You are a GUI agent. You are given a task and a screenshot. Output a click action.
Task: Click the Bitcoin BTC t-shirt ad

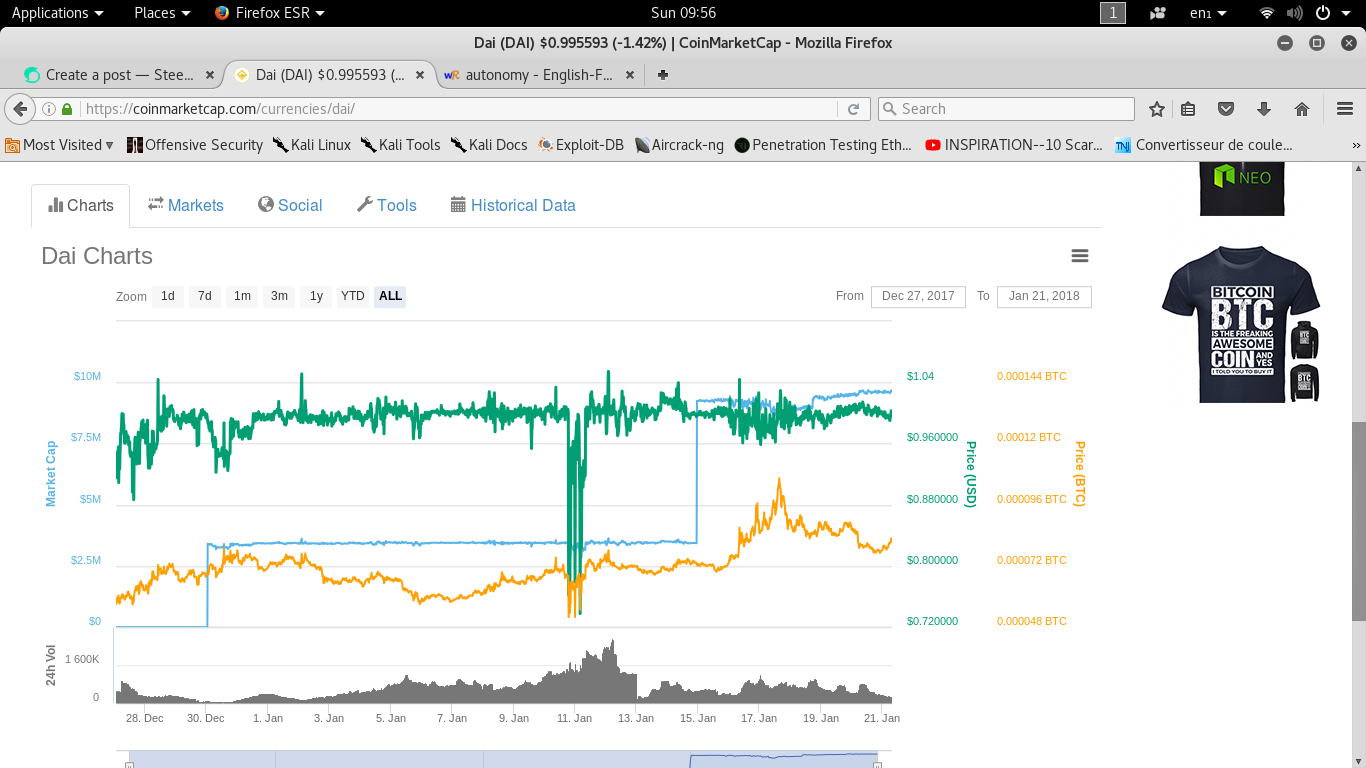1241,324
